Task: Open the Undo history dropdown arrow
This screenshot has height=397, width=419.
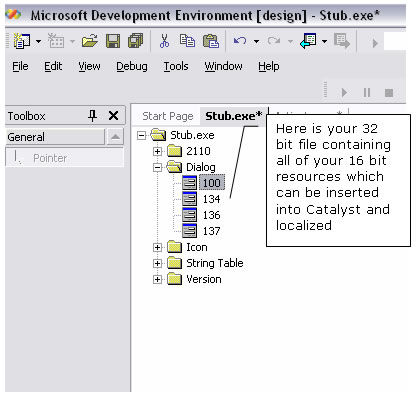Action: (x=256, y=41)
